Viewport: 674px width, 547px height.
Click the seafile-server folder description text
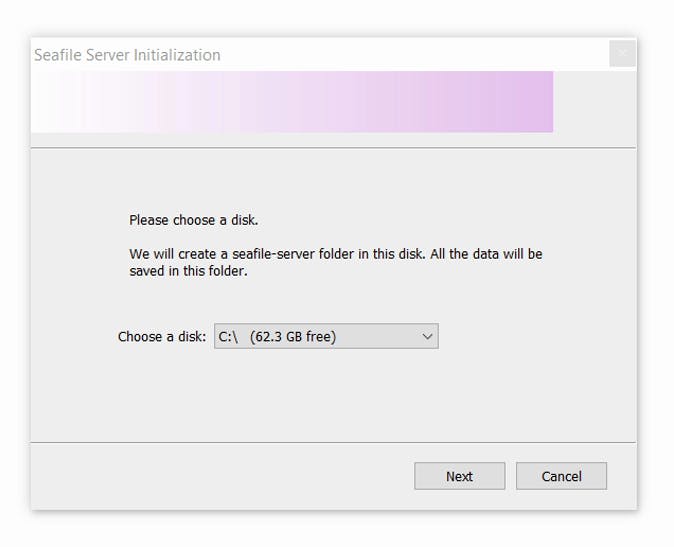click(x=335, y=254)
